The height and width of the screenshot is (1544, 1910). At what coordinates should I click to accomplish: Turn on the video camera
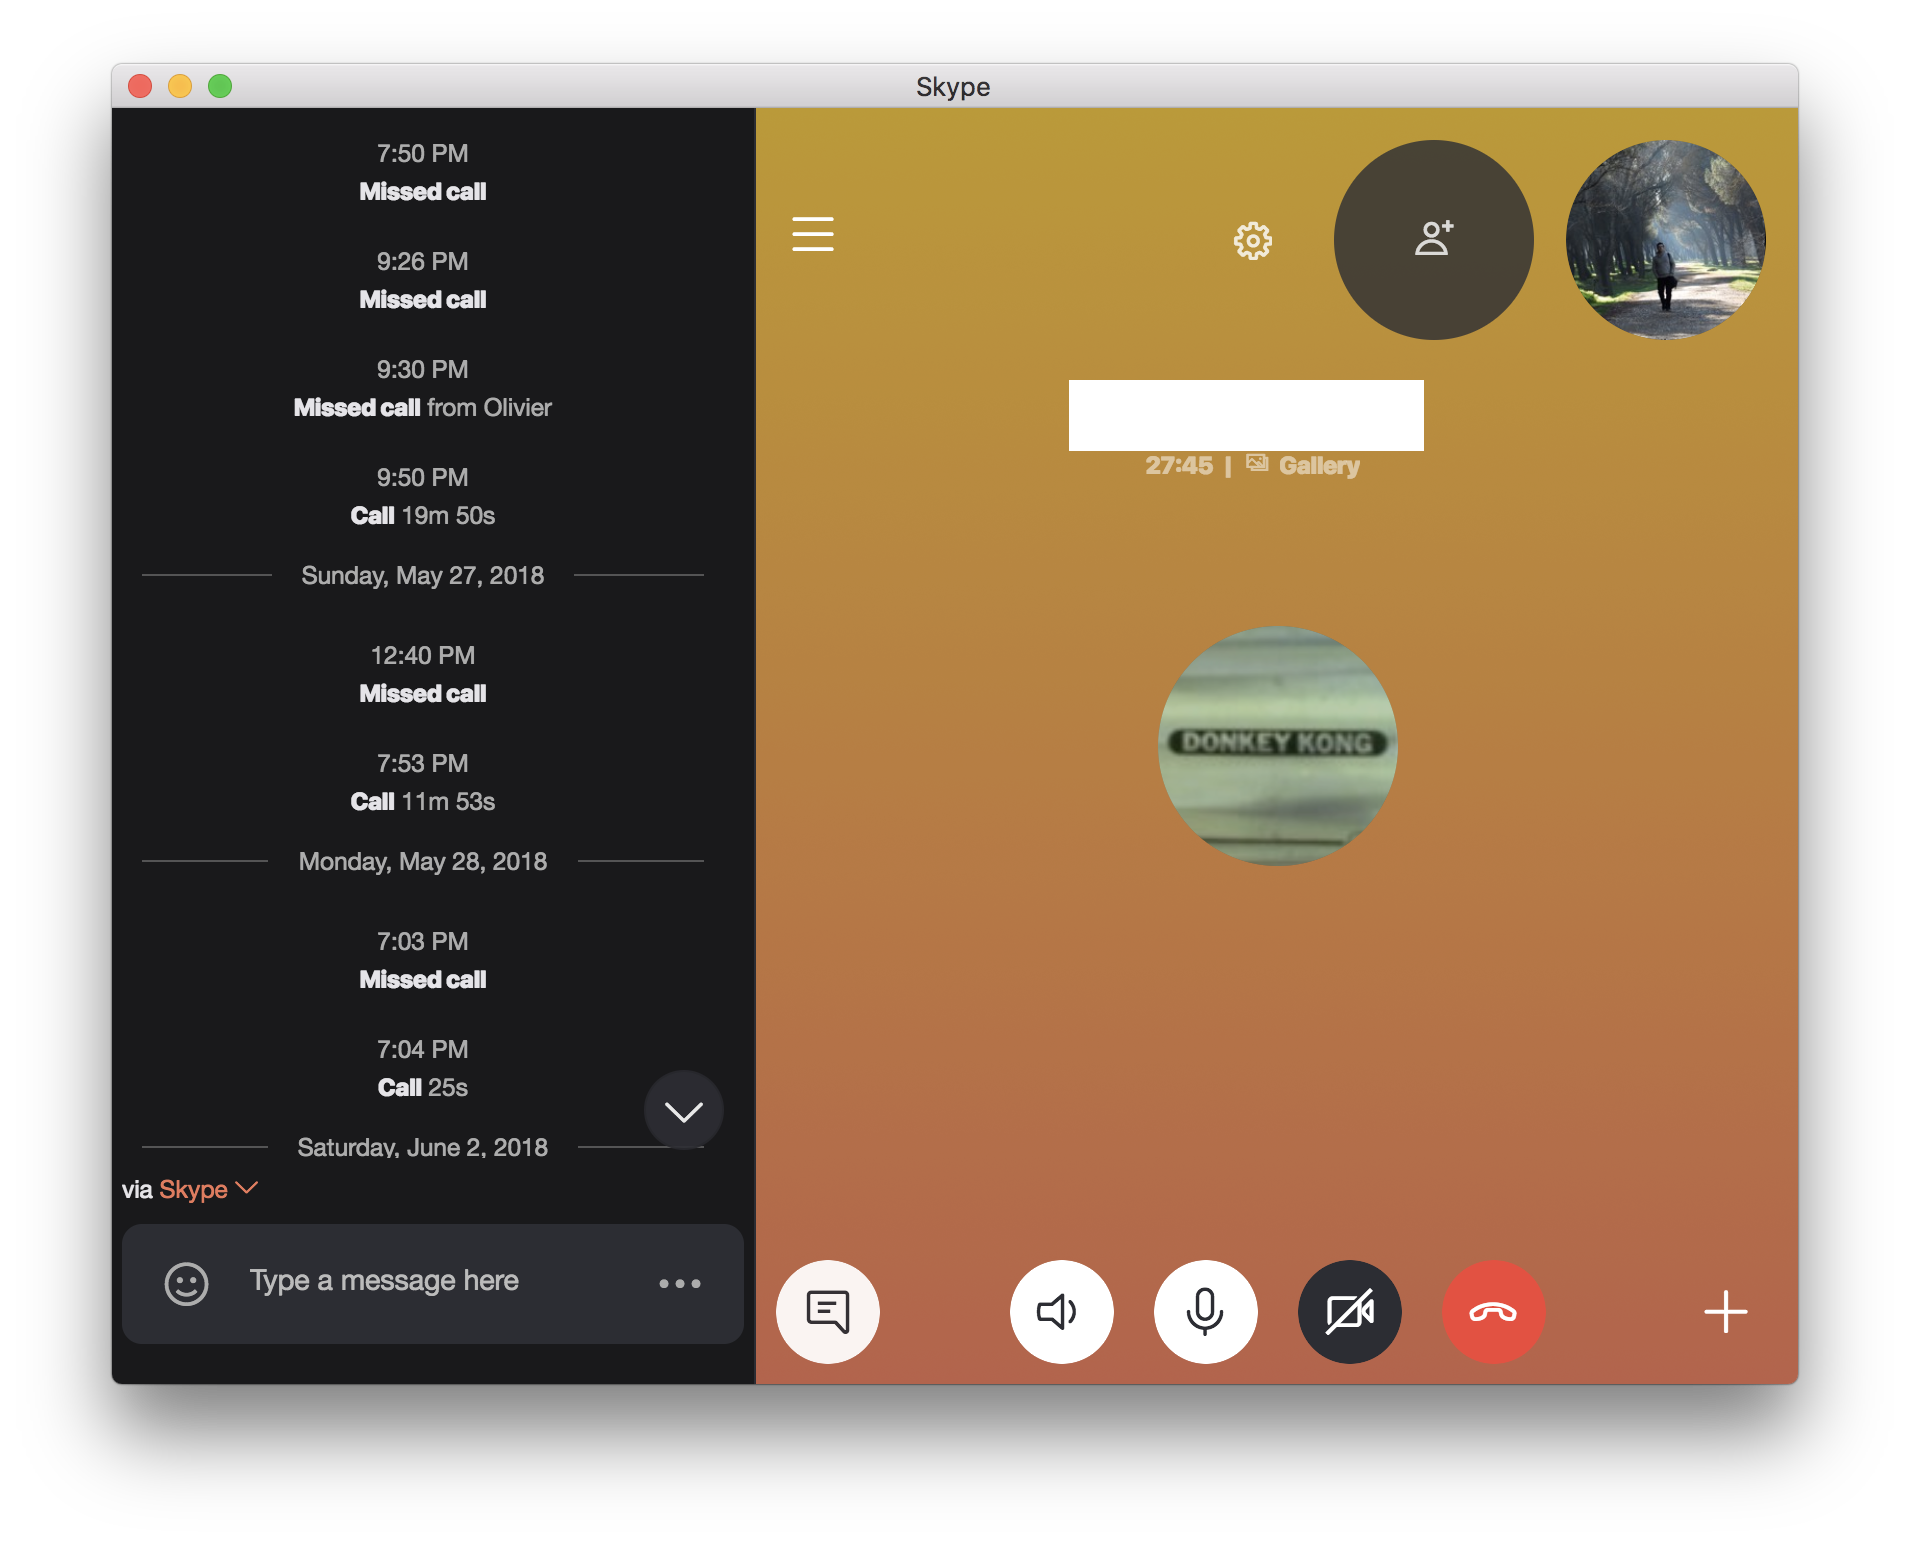1349,1311
